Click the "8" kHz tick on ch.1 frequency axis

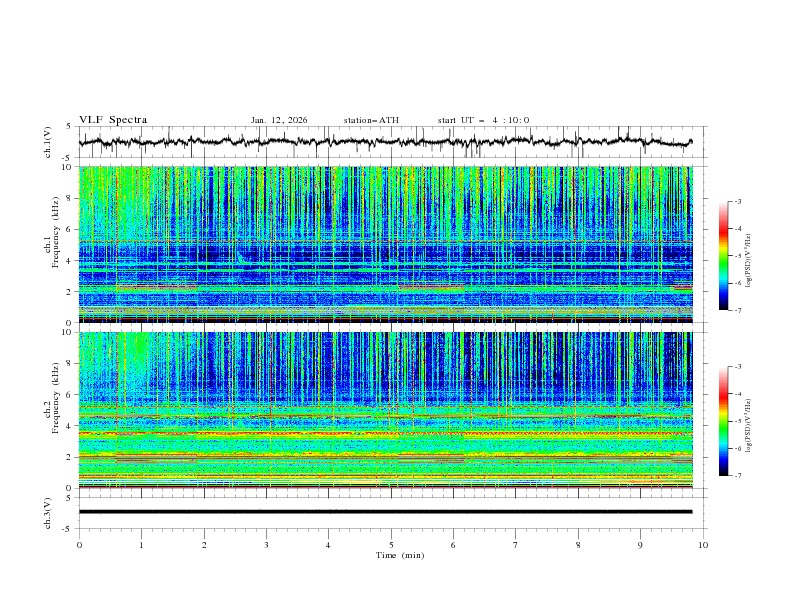tap(70, 198)
